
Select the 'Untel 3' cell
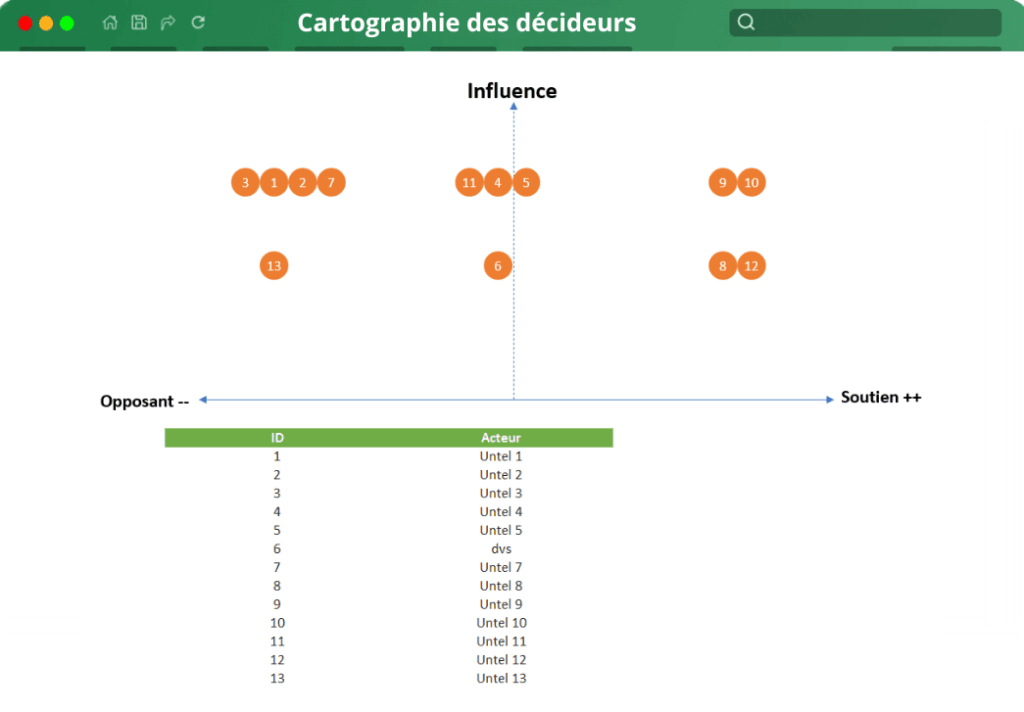501,493
